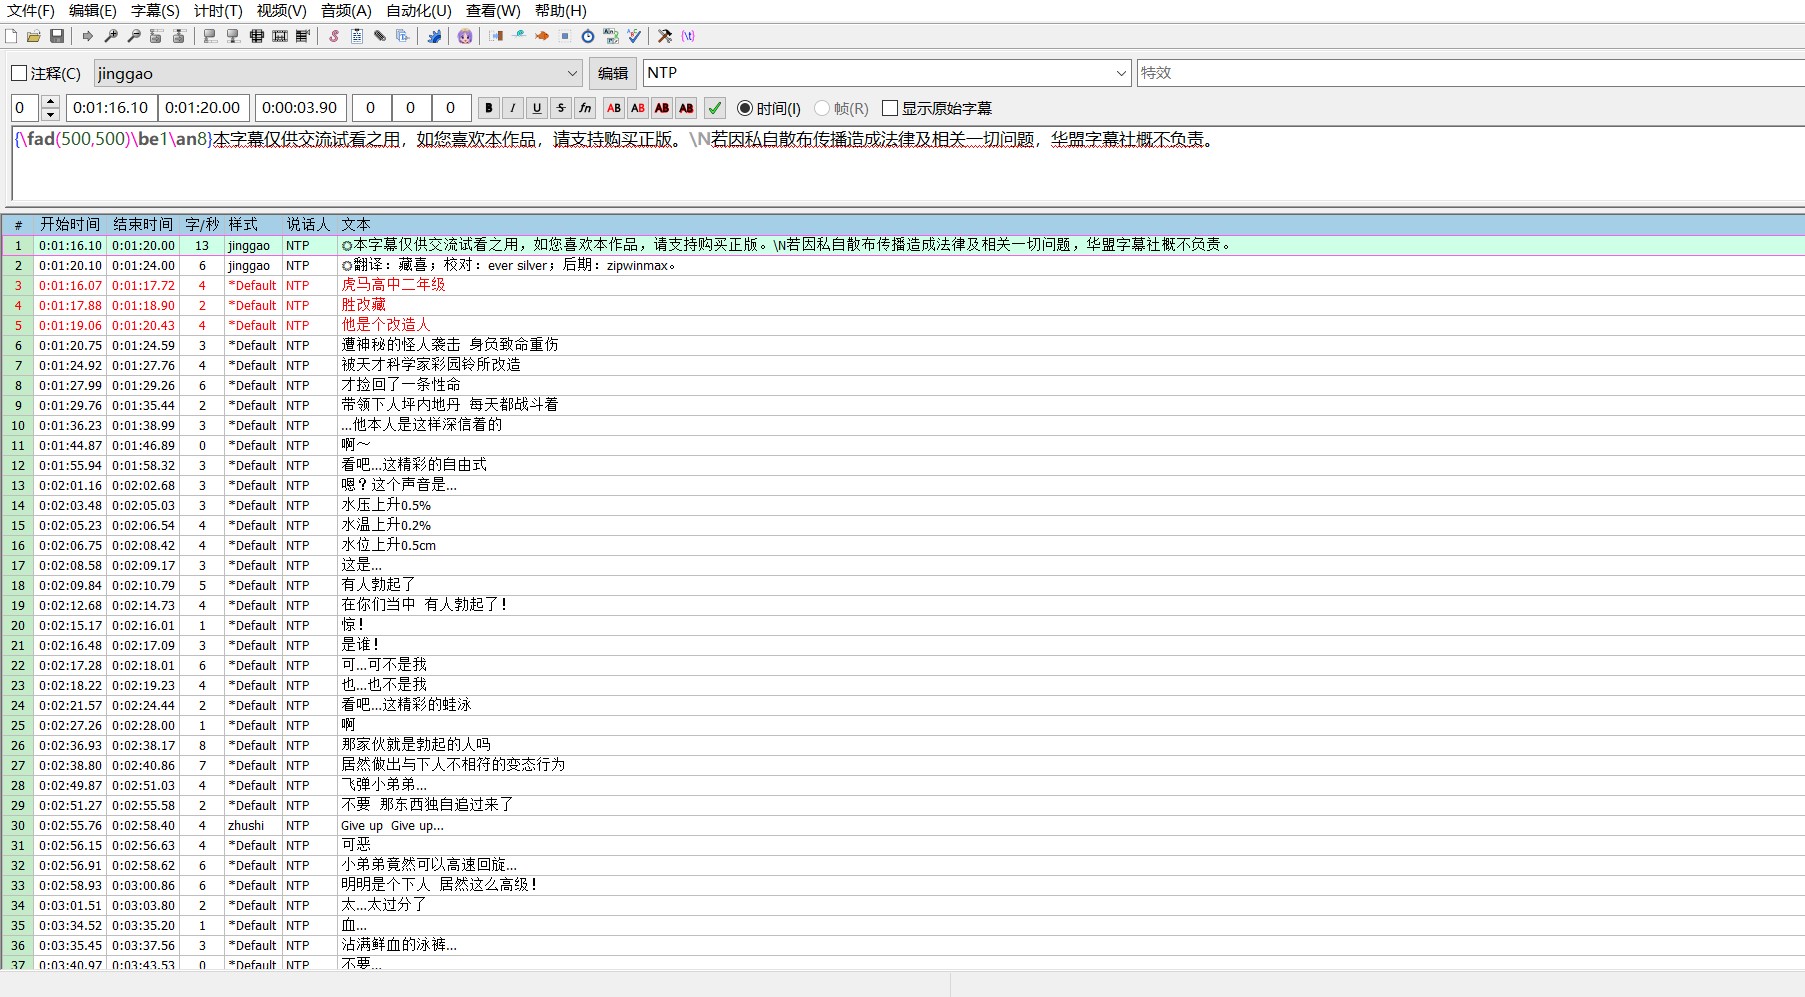Launch ASSDraw with the anime face icon
The image size is (1805, 997).
465,36
